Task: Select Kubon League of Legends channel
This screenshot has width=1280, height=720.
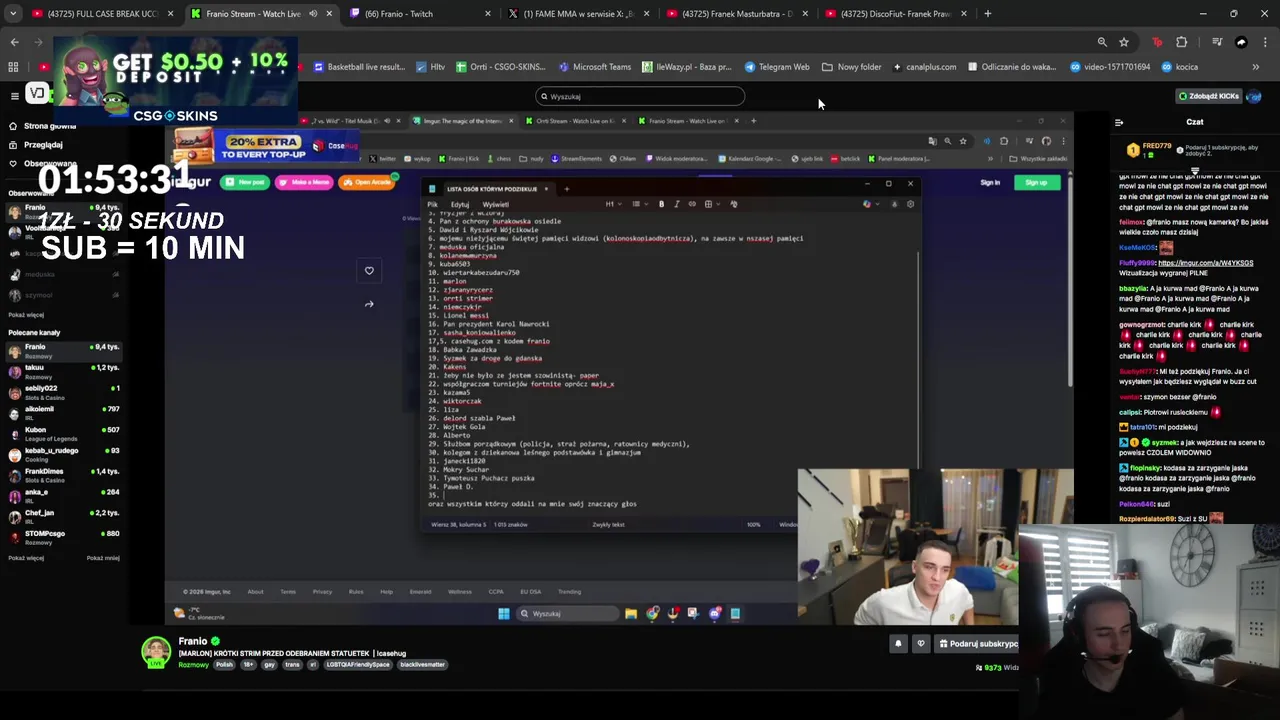Action: pos(62,433)
